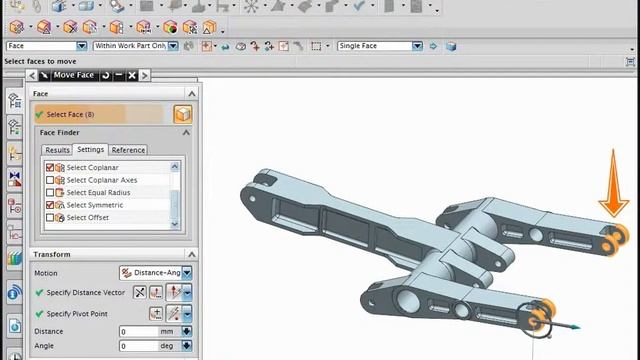The width and height of the screenshot is (640, 360).
Task: Click the blue arrow next to Single Face
Action: [x=433, y=46]
